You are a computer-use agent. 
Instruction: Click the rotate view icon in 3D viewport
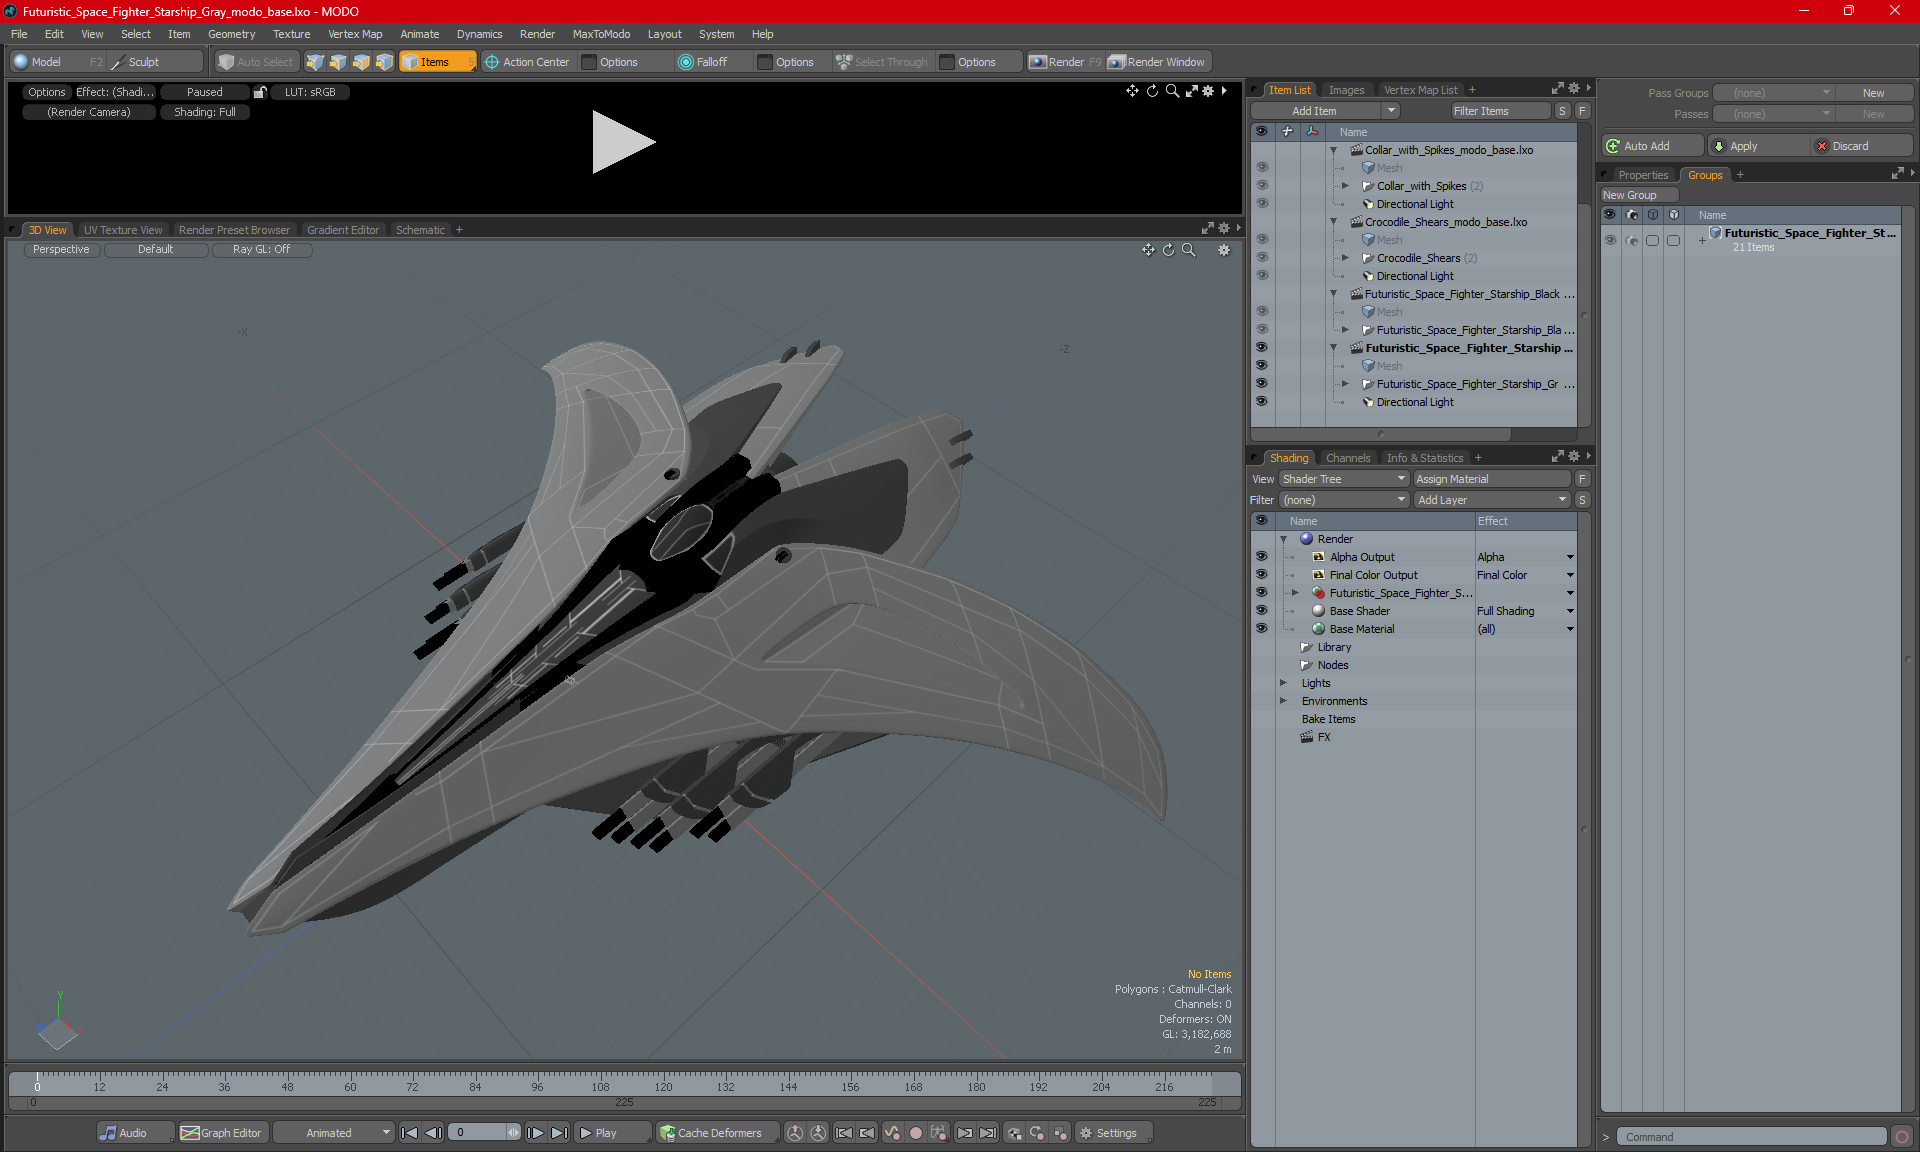[x=1168, y=250]
